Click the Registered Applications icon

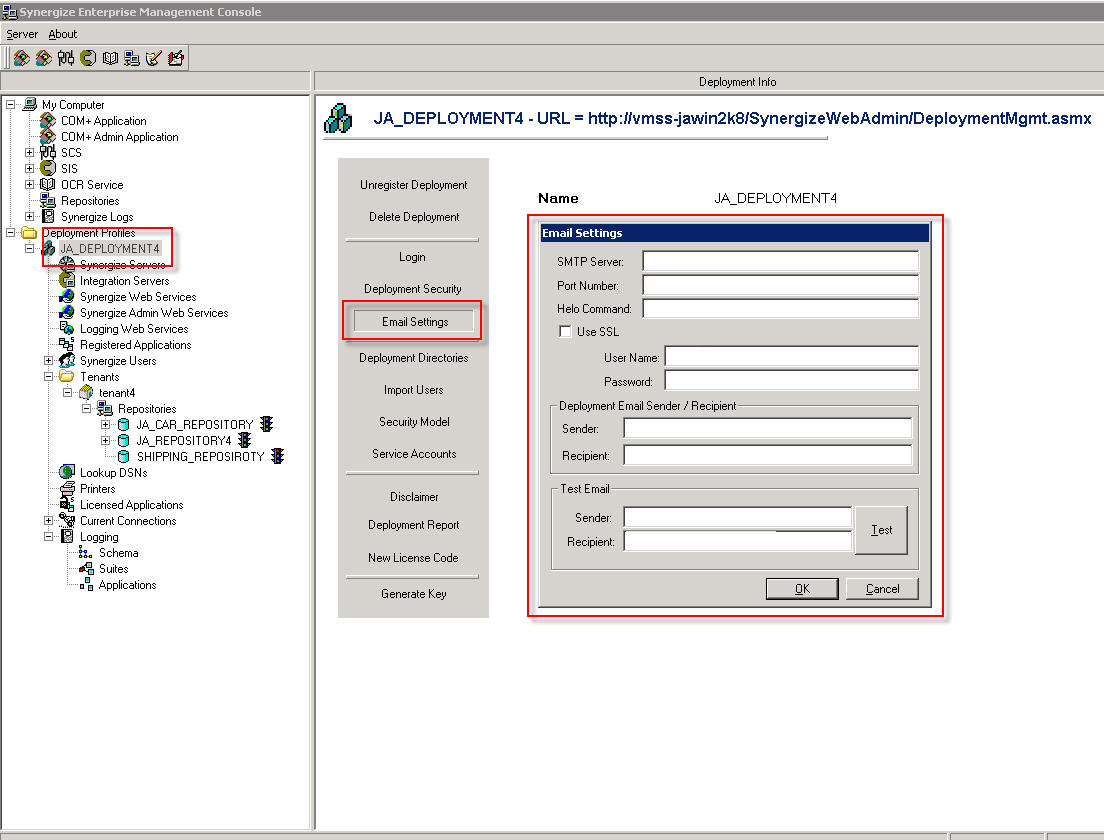point(67,344)
